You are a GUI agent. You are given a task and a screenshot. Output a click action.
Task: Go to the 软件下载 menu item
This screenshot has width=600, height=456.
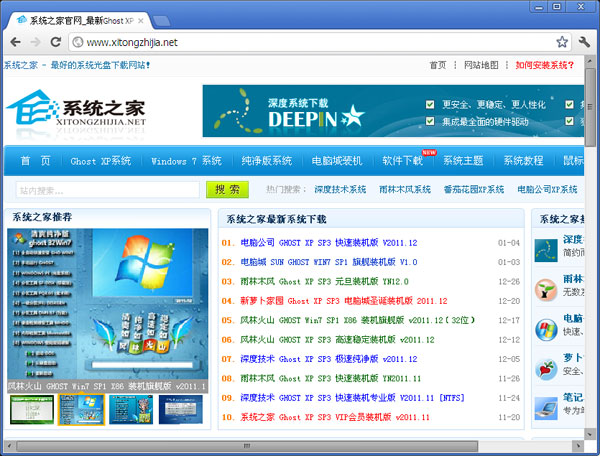tap(402, 161)
